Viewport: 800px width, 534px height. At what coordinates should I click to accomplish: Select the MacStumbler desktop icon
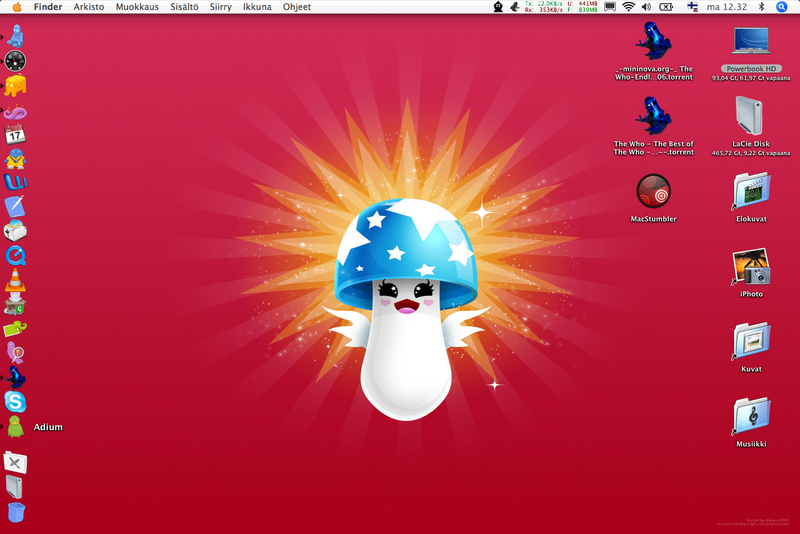(654, 198)
